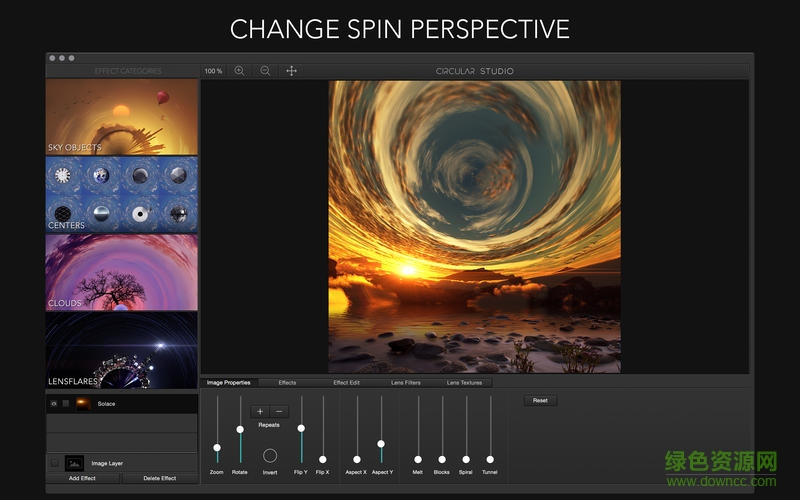Toggle the Invert circle button

[x=270, y=455]
